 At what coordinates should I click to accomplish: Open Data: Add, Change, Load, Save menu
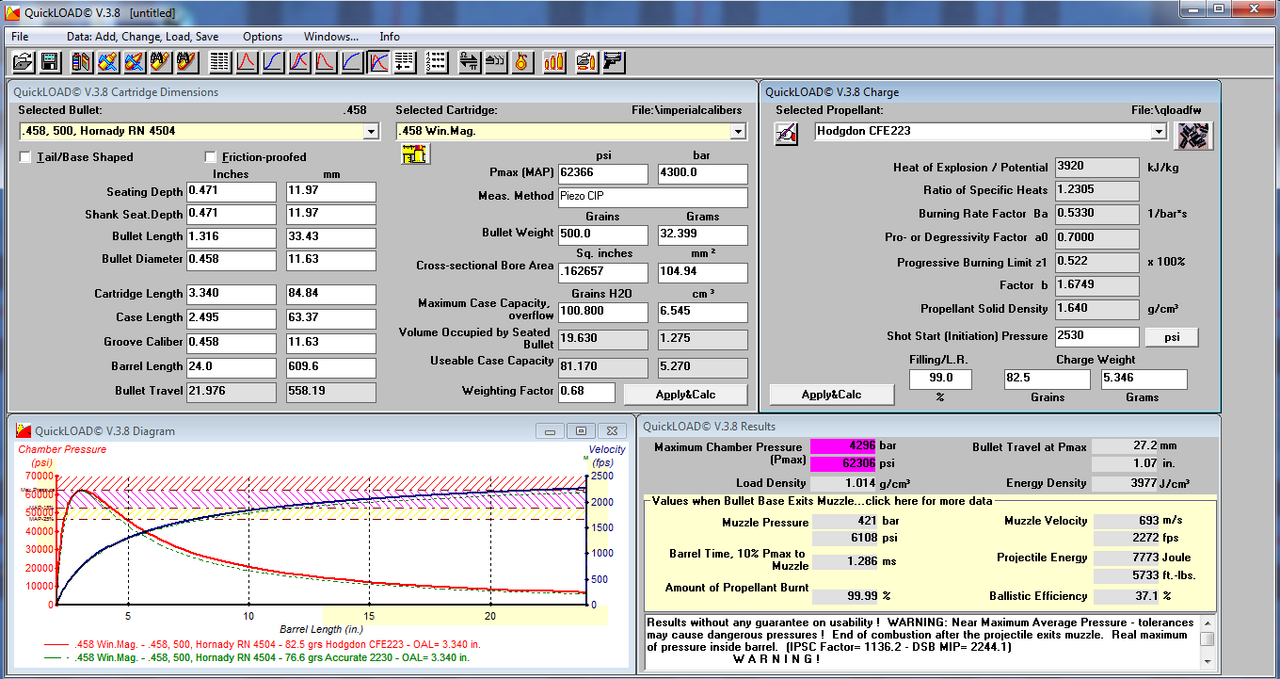[x=143, y=37]
